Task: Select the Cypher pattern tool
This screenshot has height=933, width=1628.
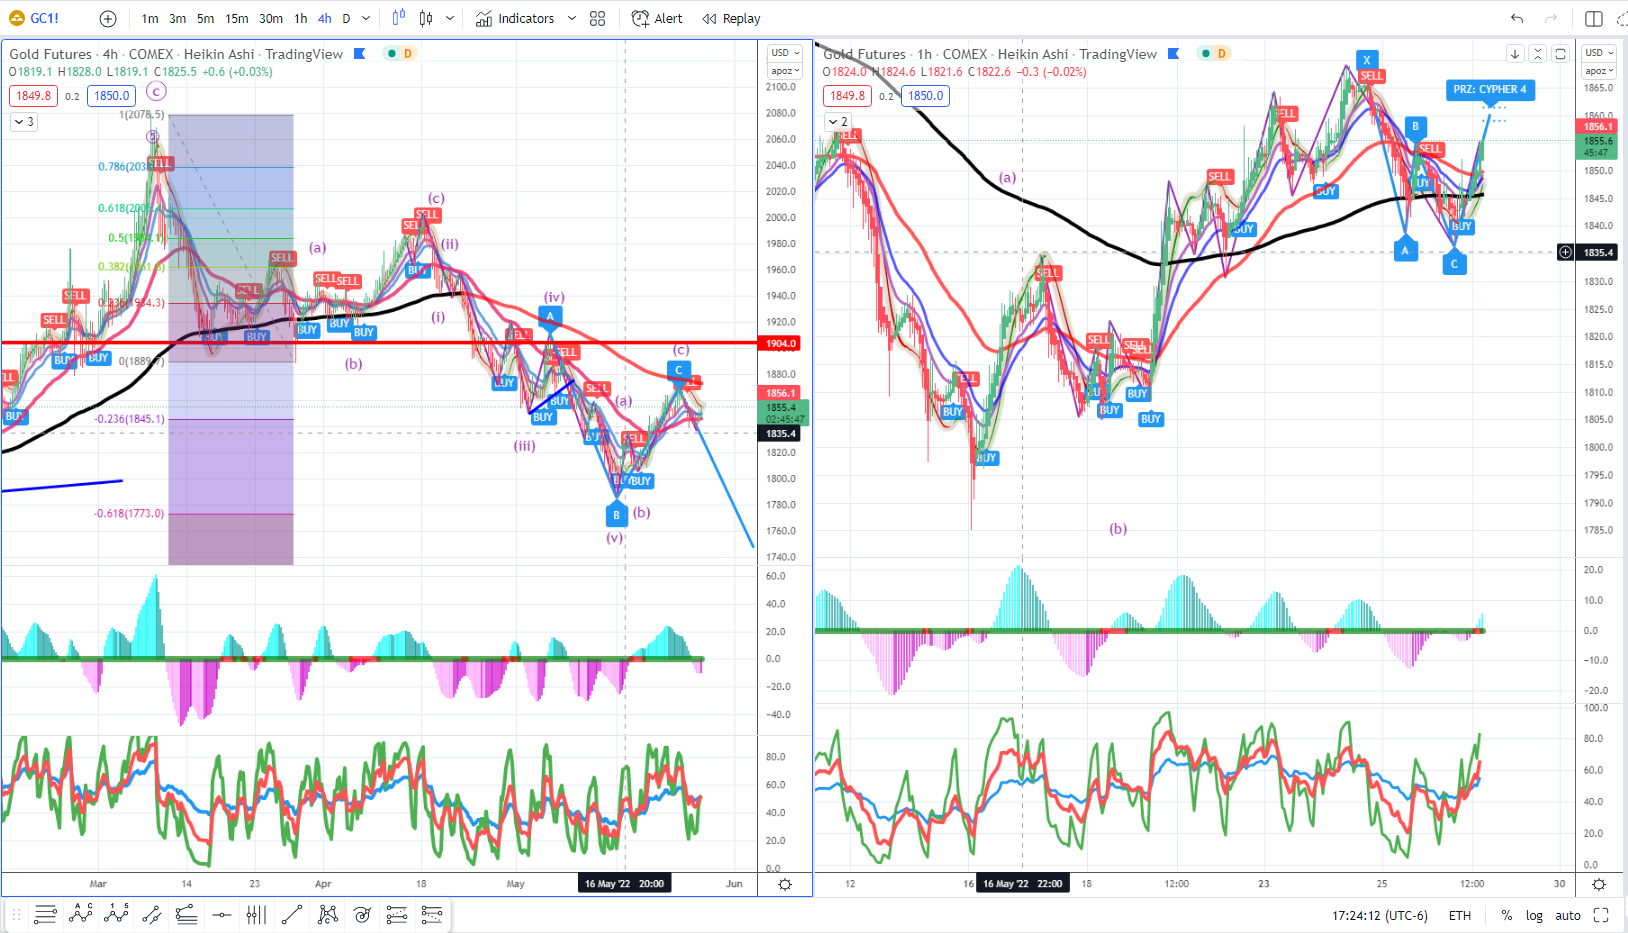Action: 328,914
